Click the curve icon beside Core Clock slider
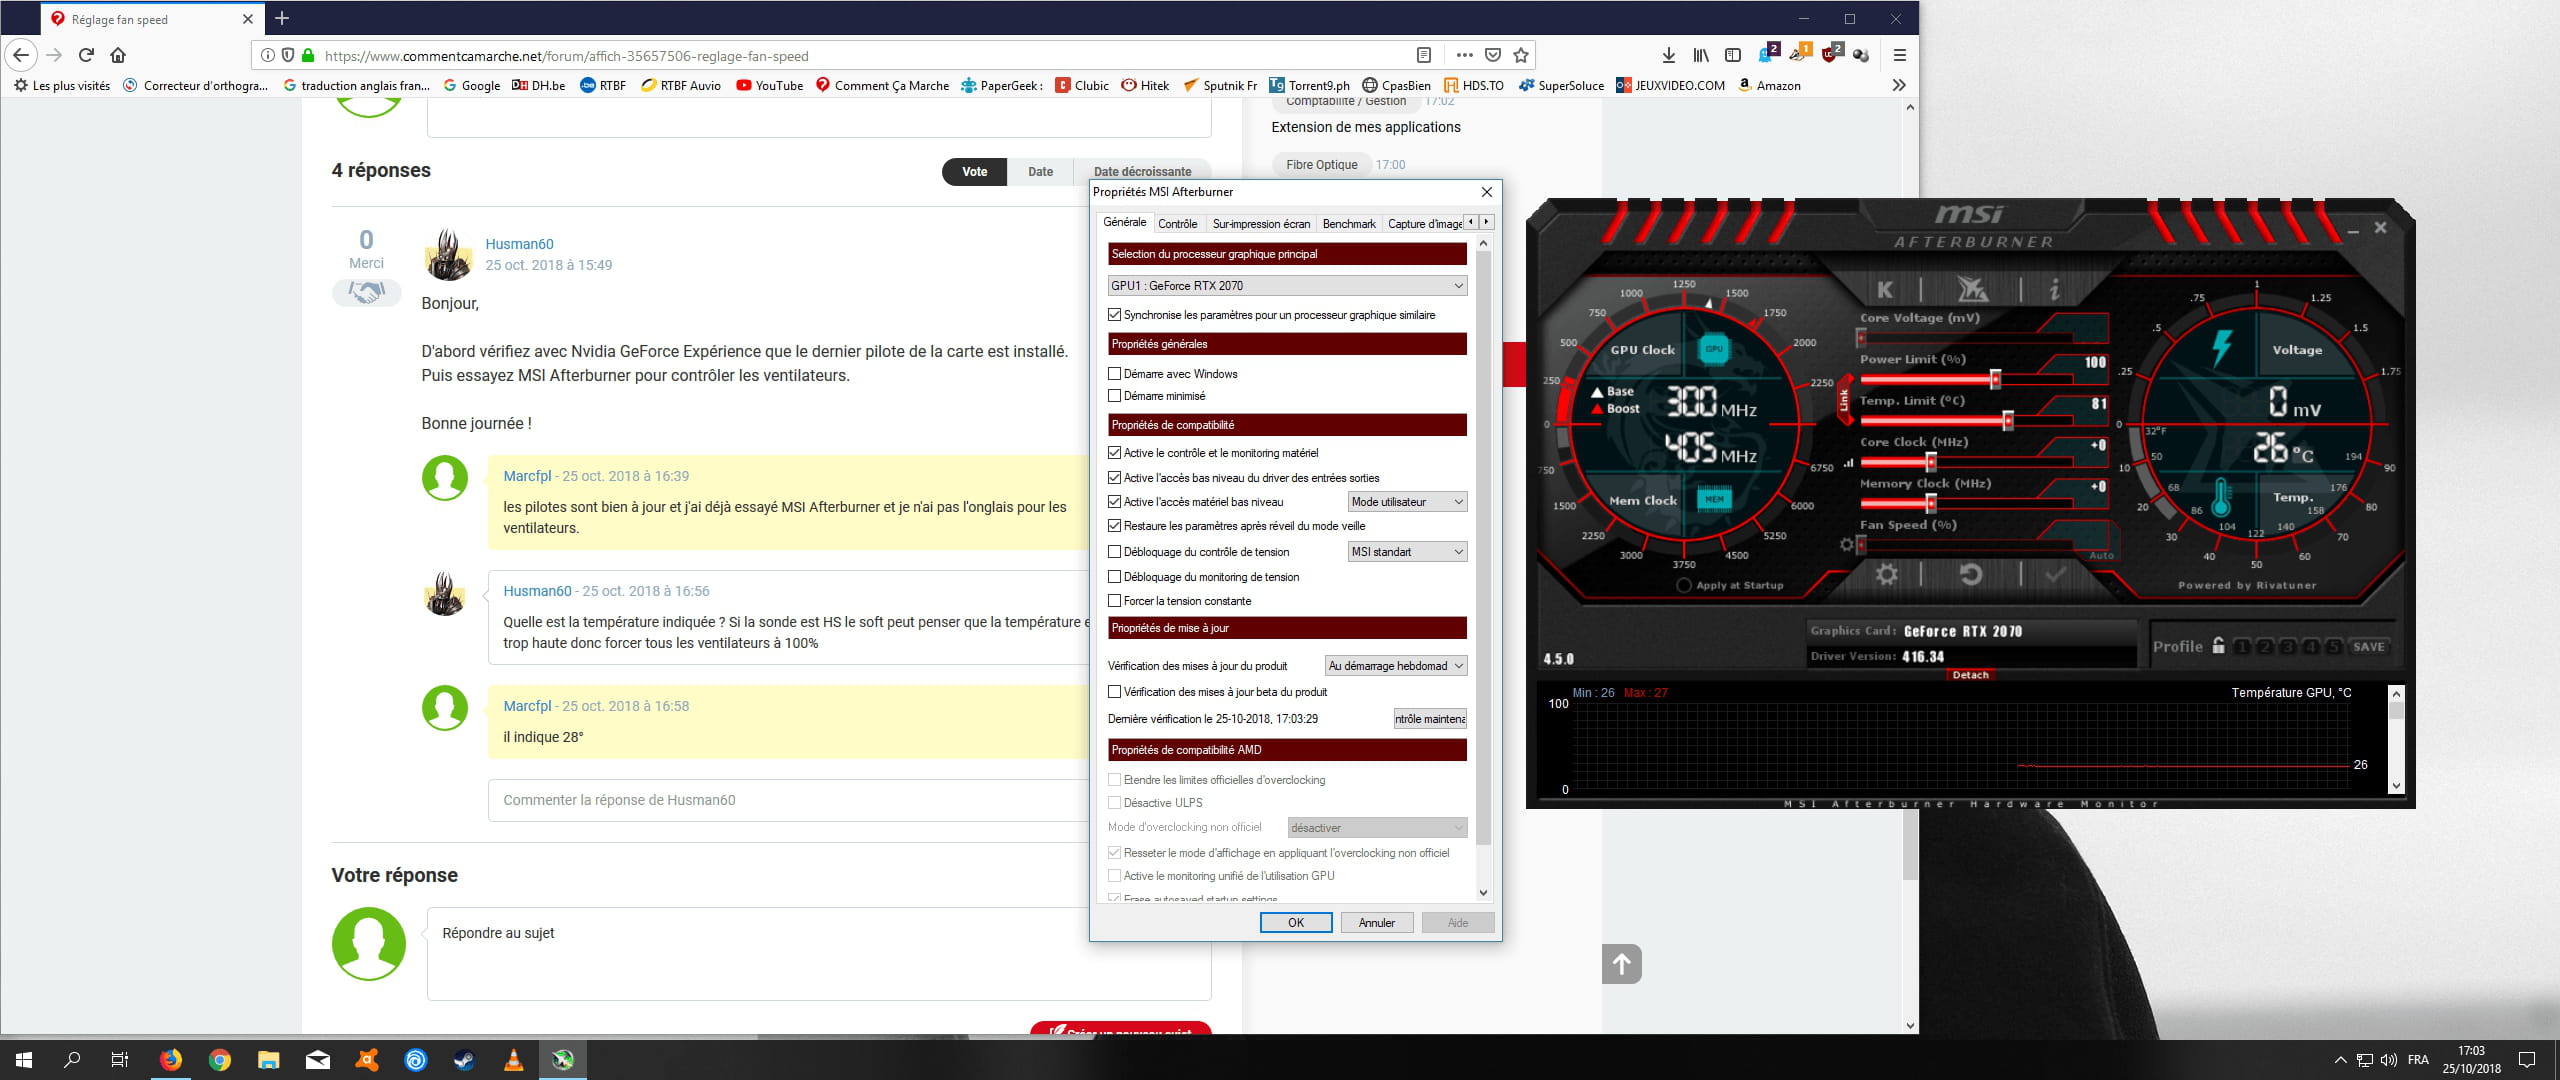The height and width of the screenshot is (1080, 2560). click(x=1848, y=463)
